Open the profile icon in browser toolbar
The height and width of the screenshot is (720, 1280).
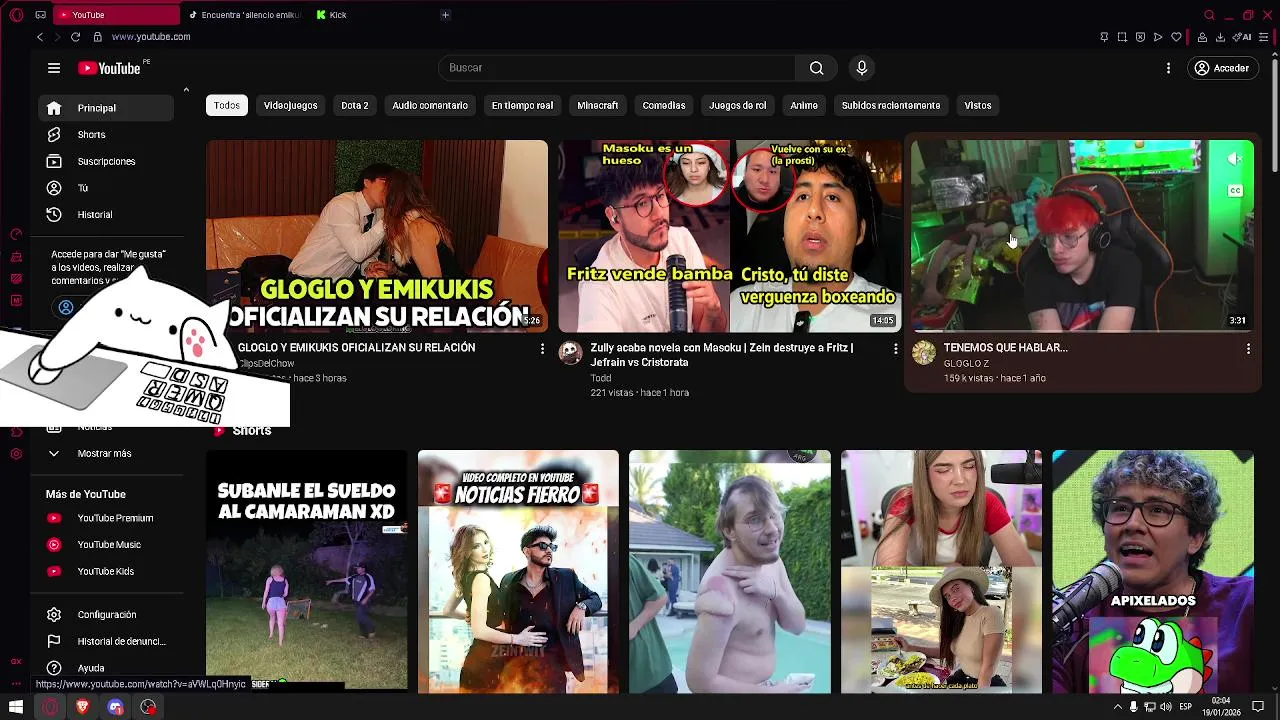[x=1202, y=37]
